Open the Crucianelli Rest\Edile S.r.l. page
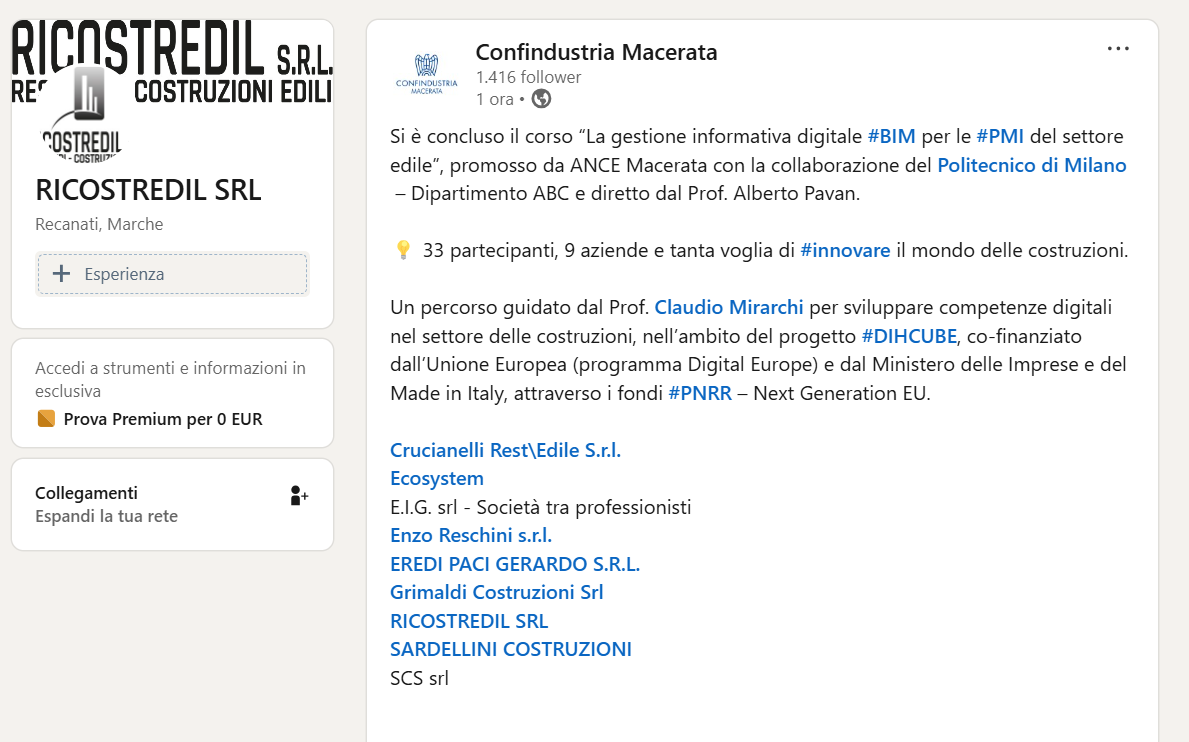 505,450
